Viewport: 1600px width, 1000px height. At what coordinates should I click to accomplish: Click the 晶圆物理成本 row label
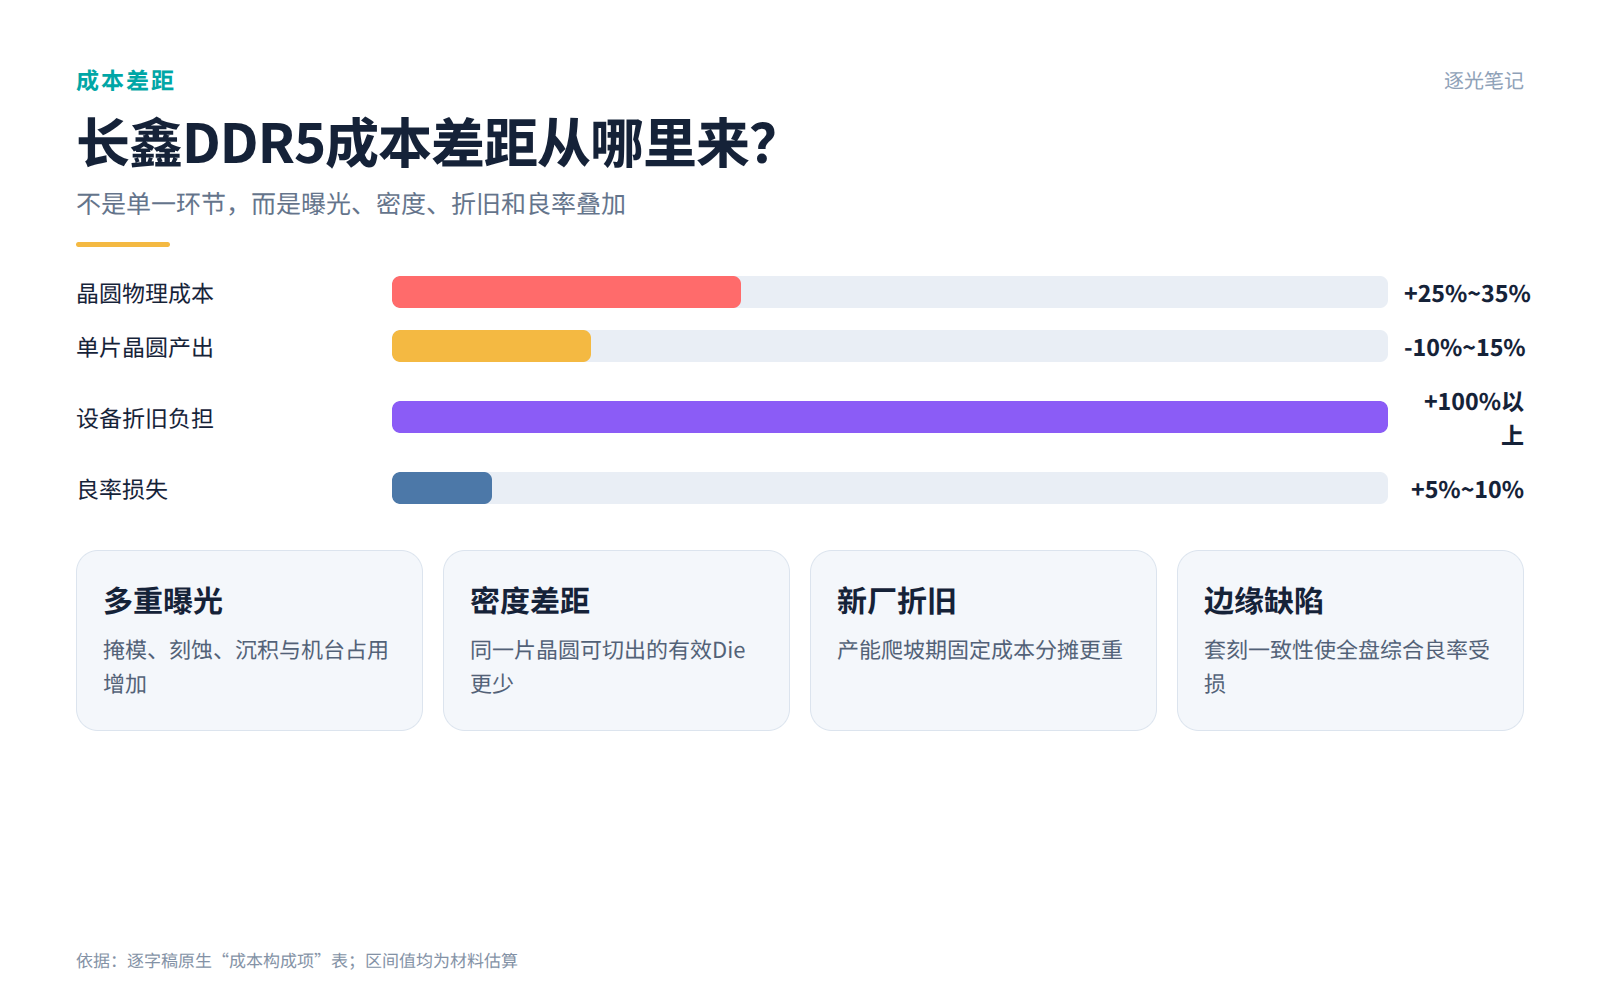[x=145, y=294]
